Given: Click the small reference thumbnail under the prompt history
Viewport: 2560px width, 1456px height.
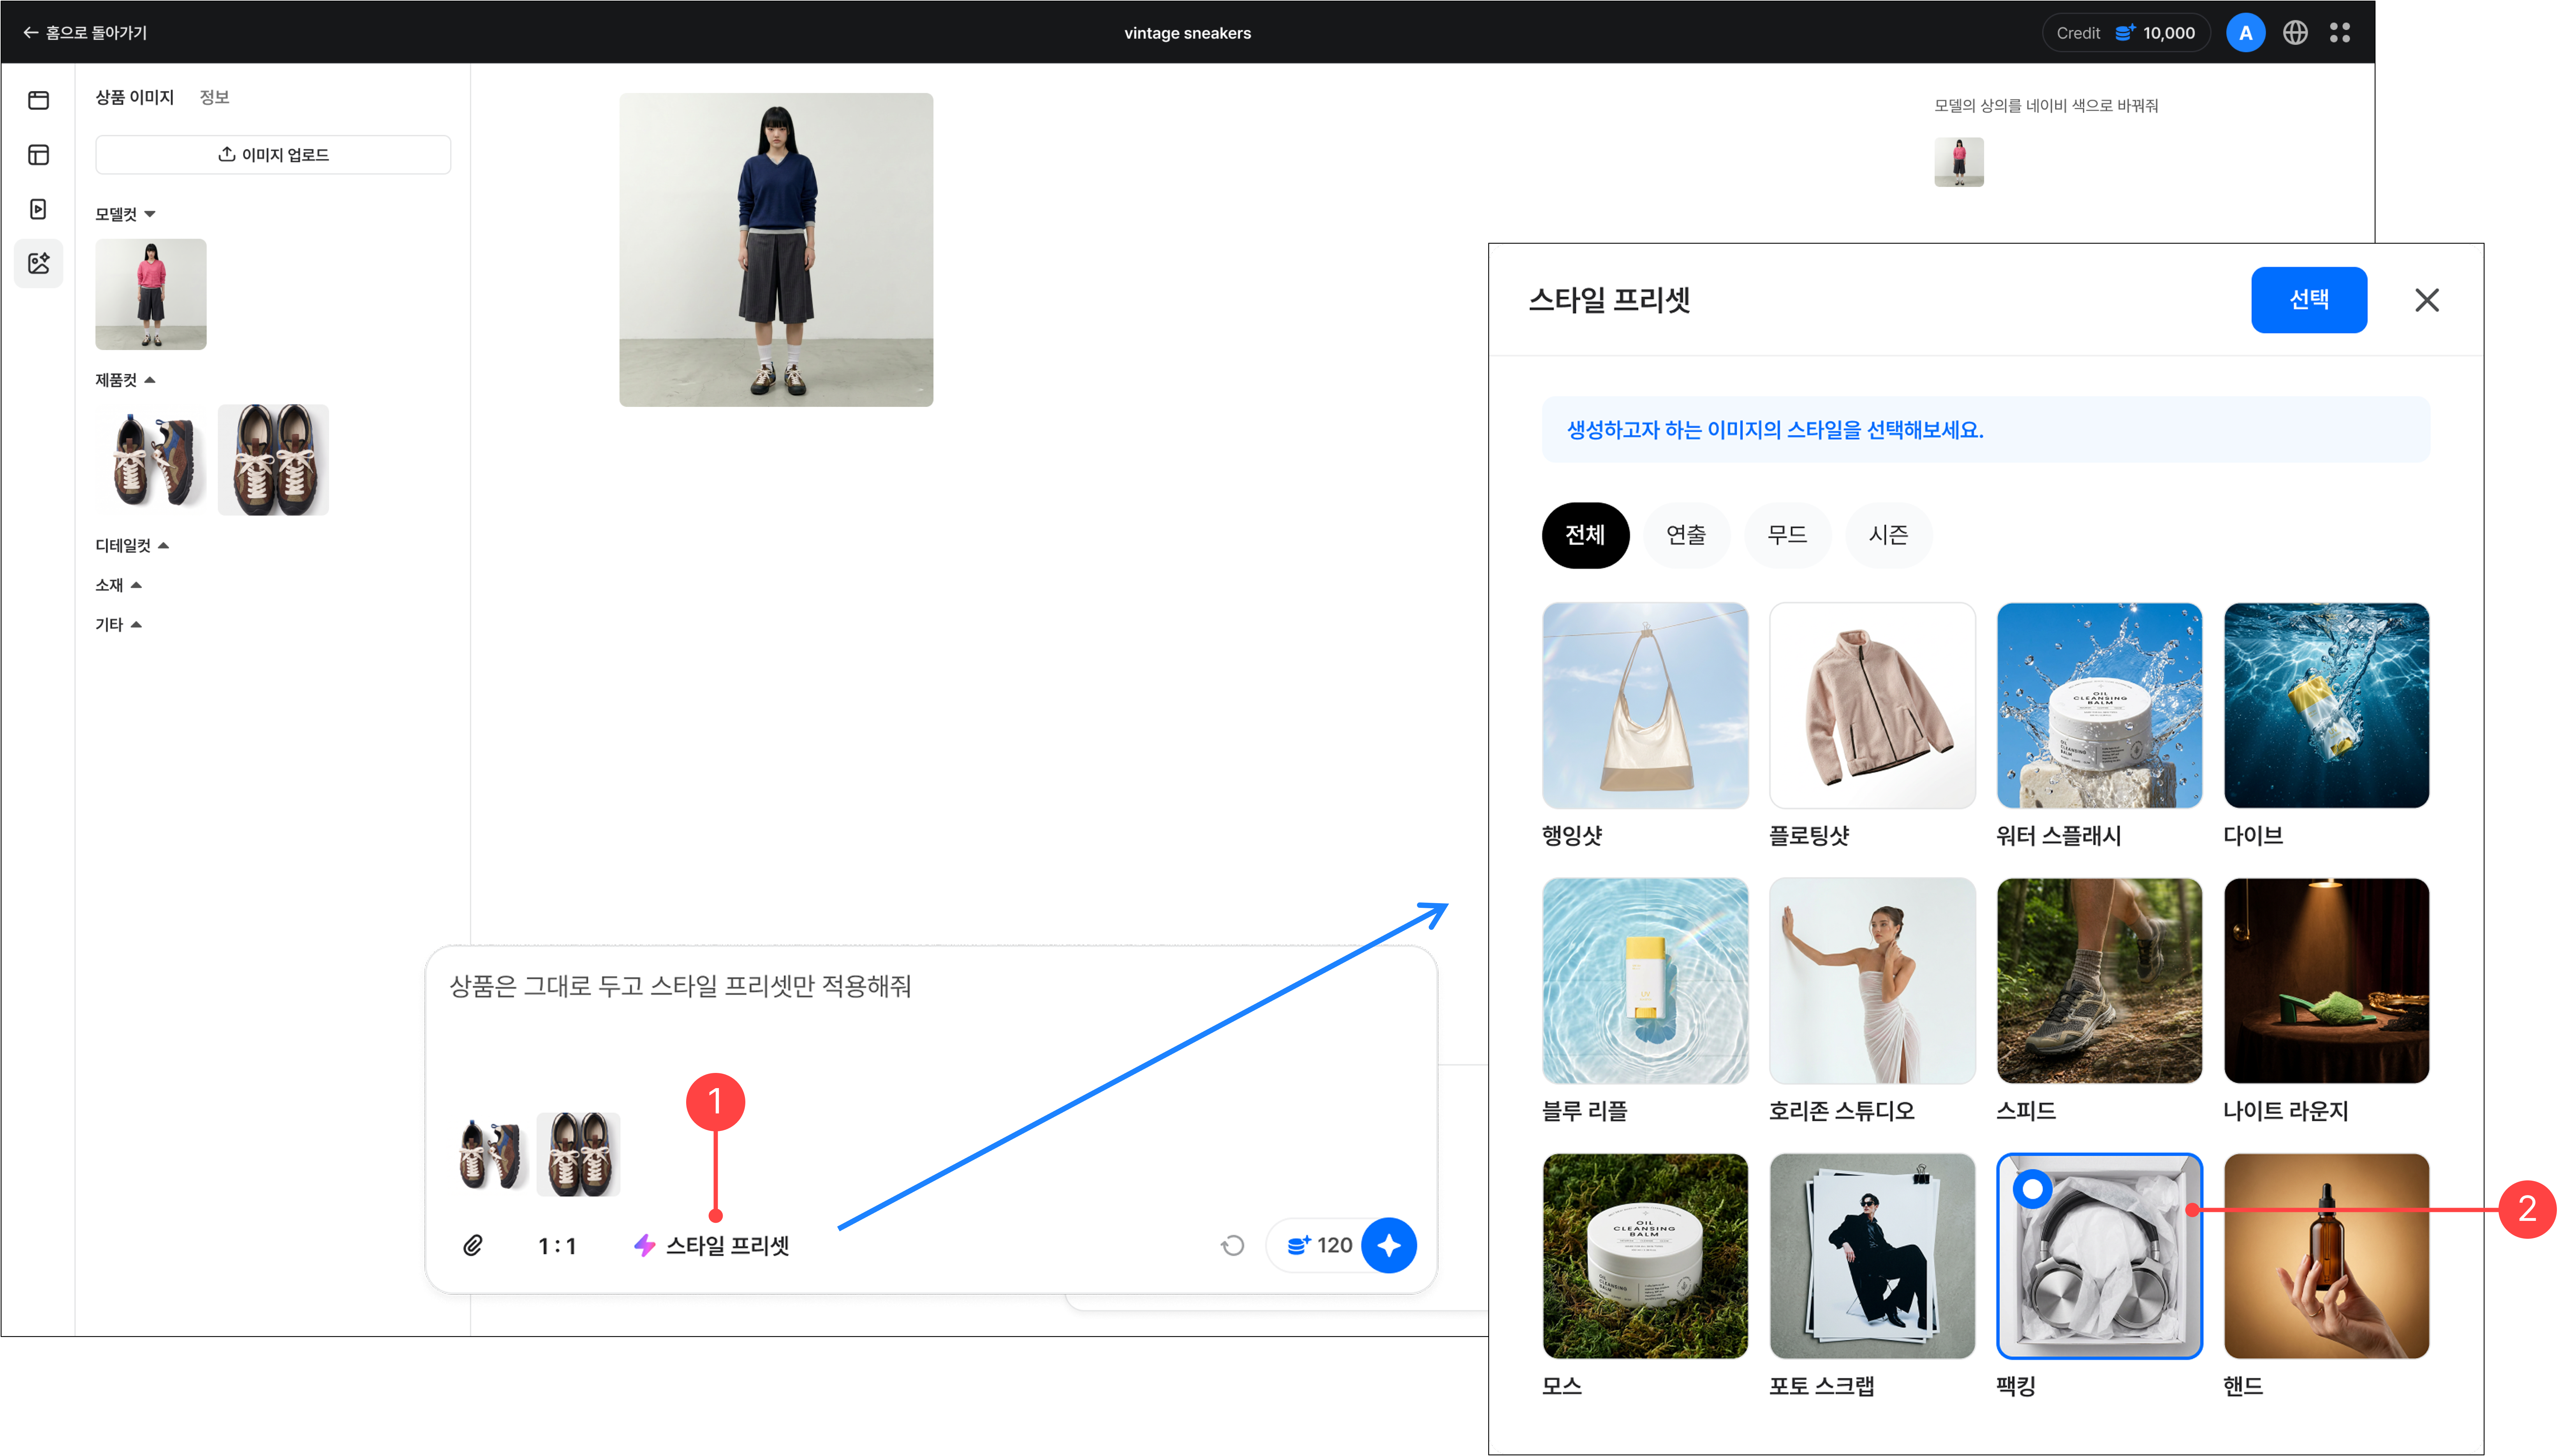Looking at the screenshot, I should coord(1959,162).
